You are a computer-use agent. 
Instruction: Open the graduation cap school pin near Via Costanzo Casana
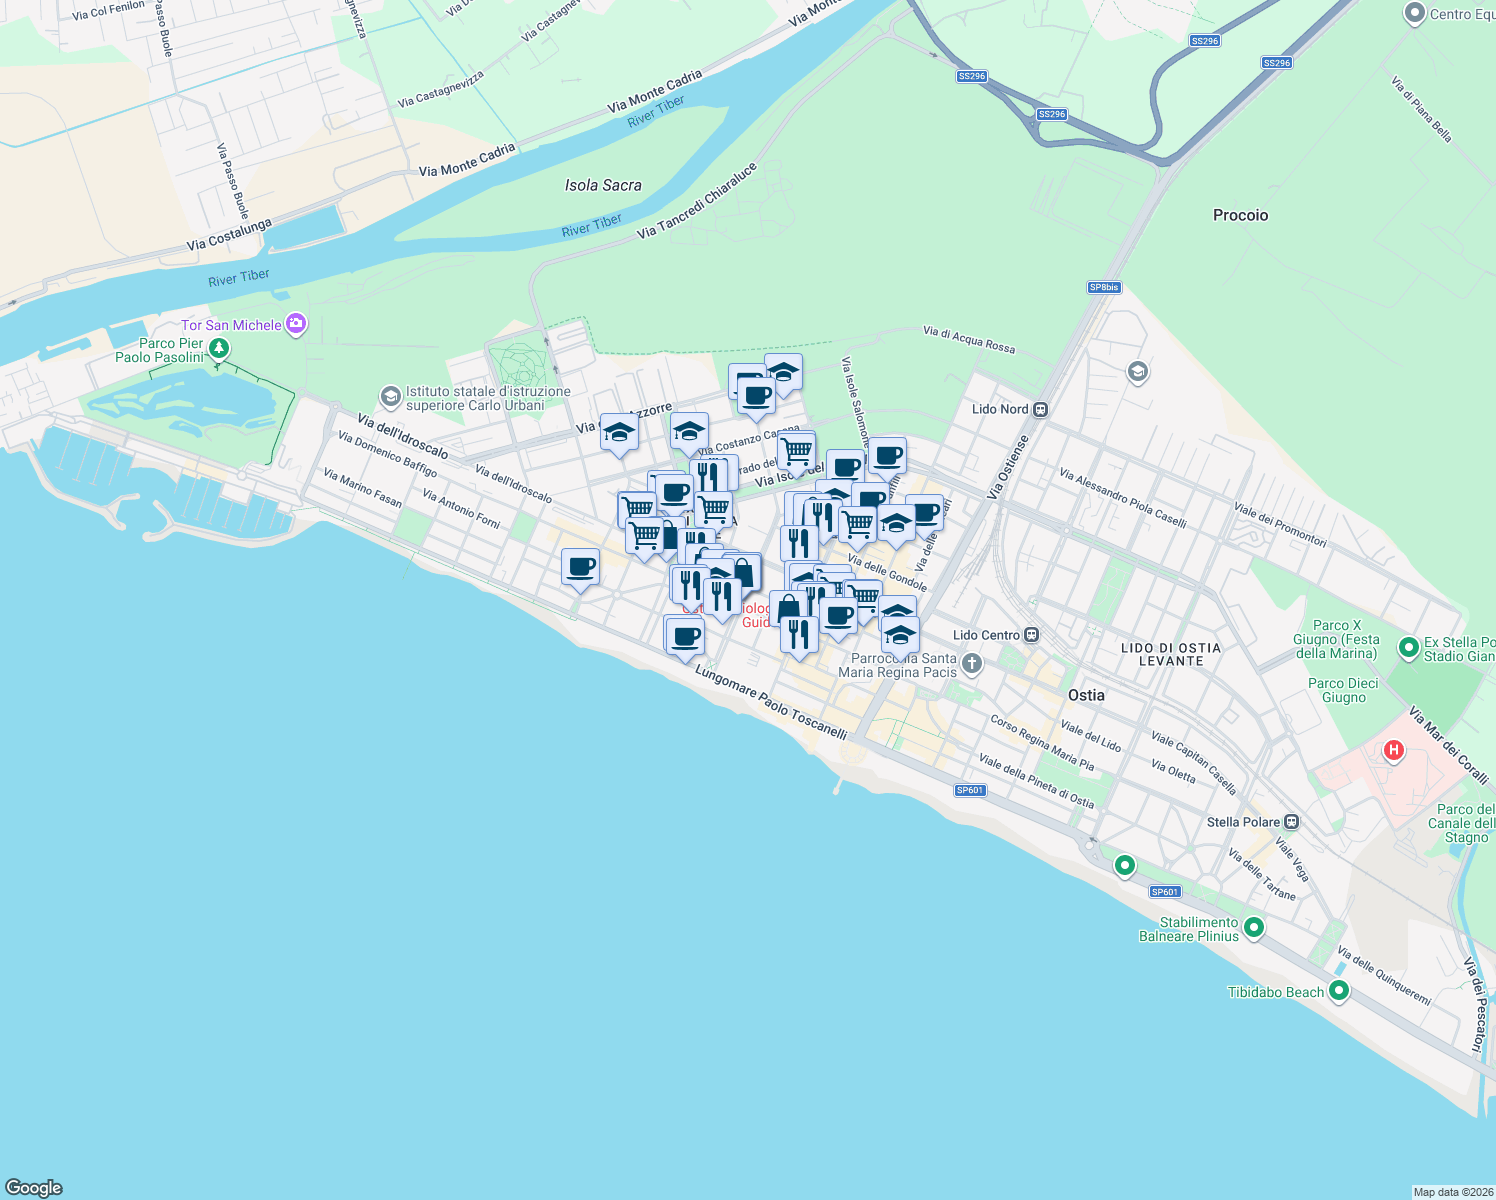[x=688, y=431]
